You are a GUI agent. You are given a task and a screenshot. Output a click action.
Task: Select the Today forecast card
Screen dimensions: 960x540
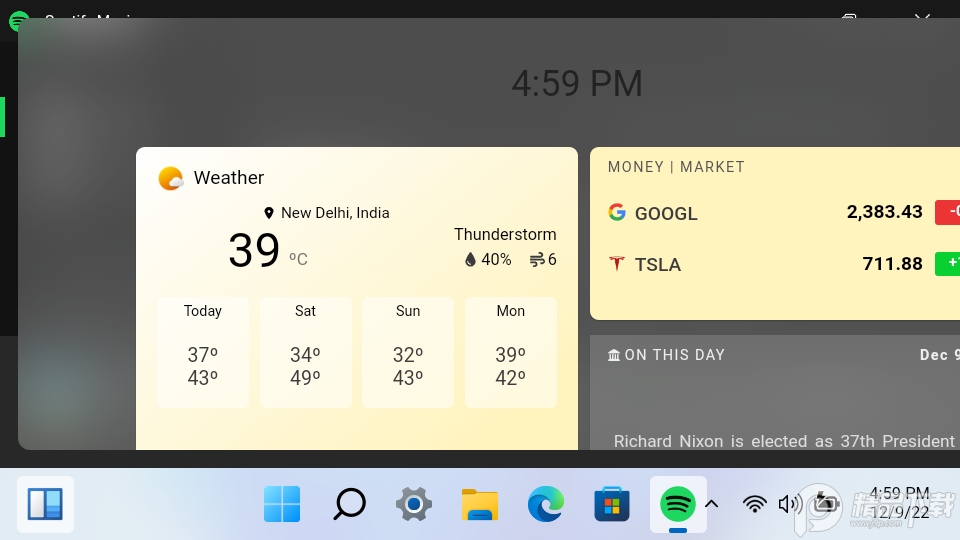click(203, 352)
